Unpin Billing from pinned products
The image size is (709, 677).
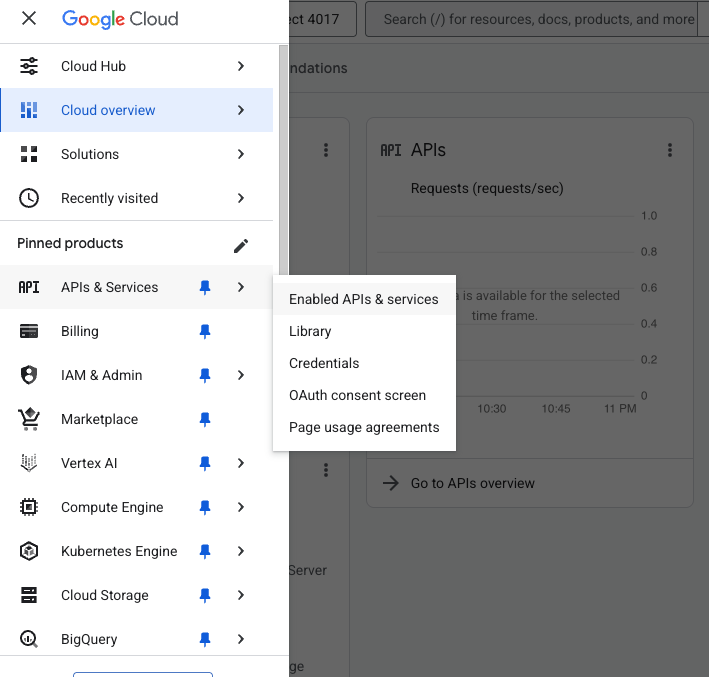pos(205,331)
